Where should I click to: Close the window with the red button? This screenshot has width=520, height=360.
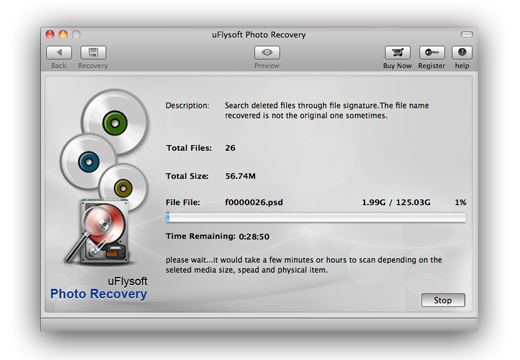[x=50, y=34]
